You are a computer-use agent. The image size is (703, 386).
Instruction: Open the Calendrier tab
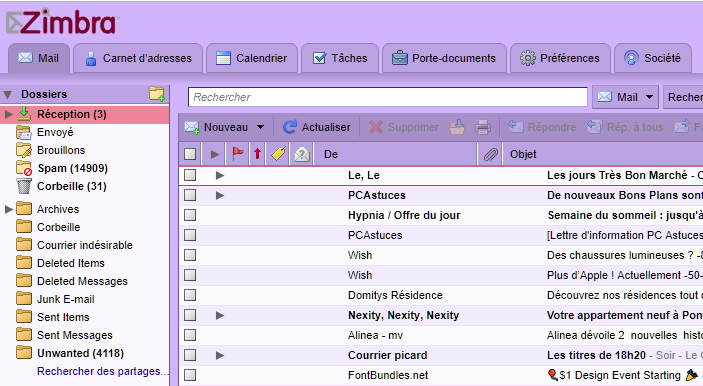pyautogui.click(x=252, y=58)
